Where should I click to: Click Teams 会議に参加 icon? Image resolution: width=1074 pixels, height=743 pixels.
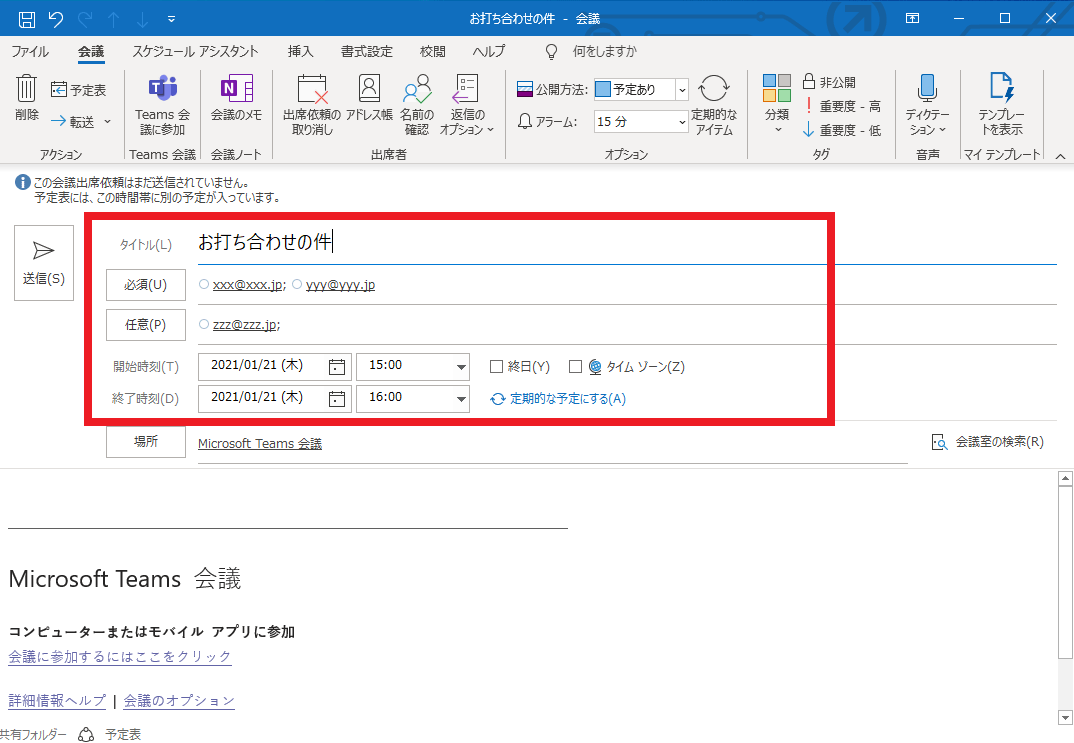point(162,88)
